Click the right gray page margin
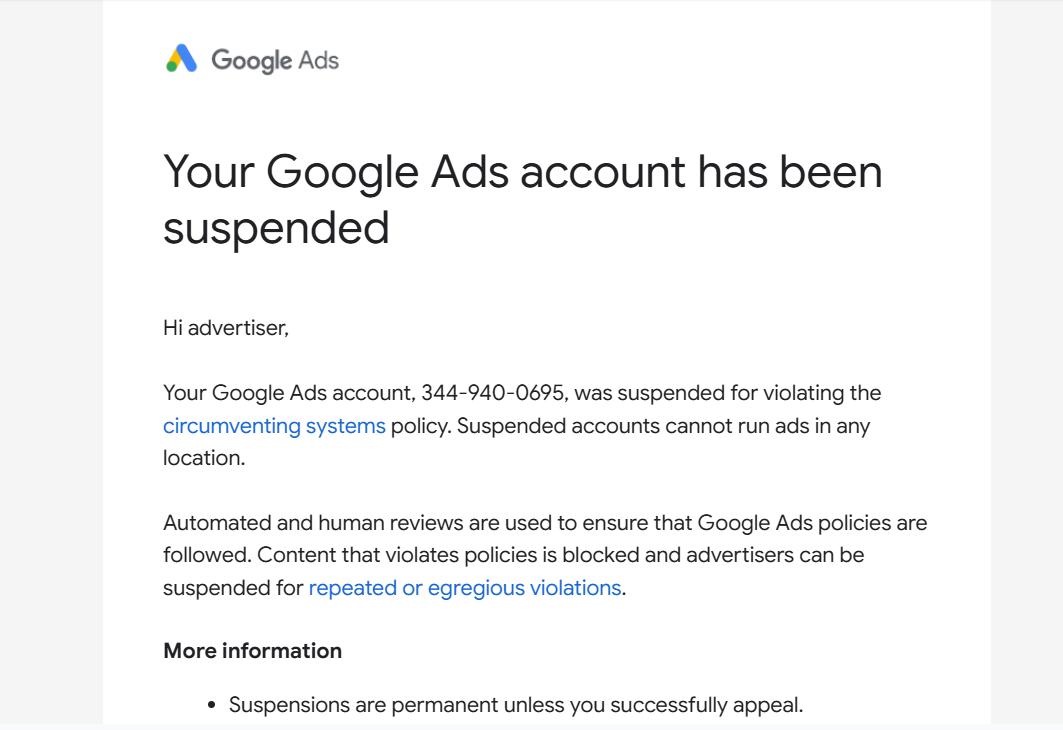Viewport: 1063px width, 730px height. (x=1026, y=360)
